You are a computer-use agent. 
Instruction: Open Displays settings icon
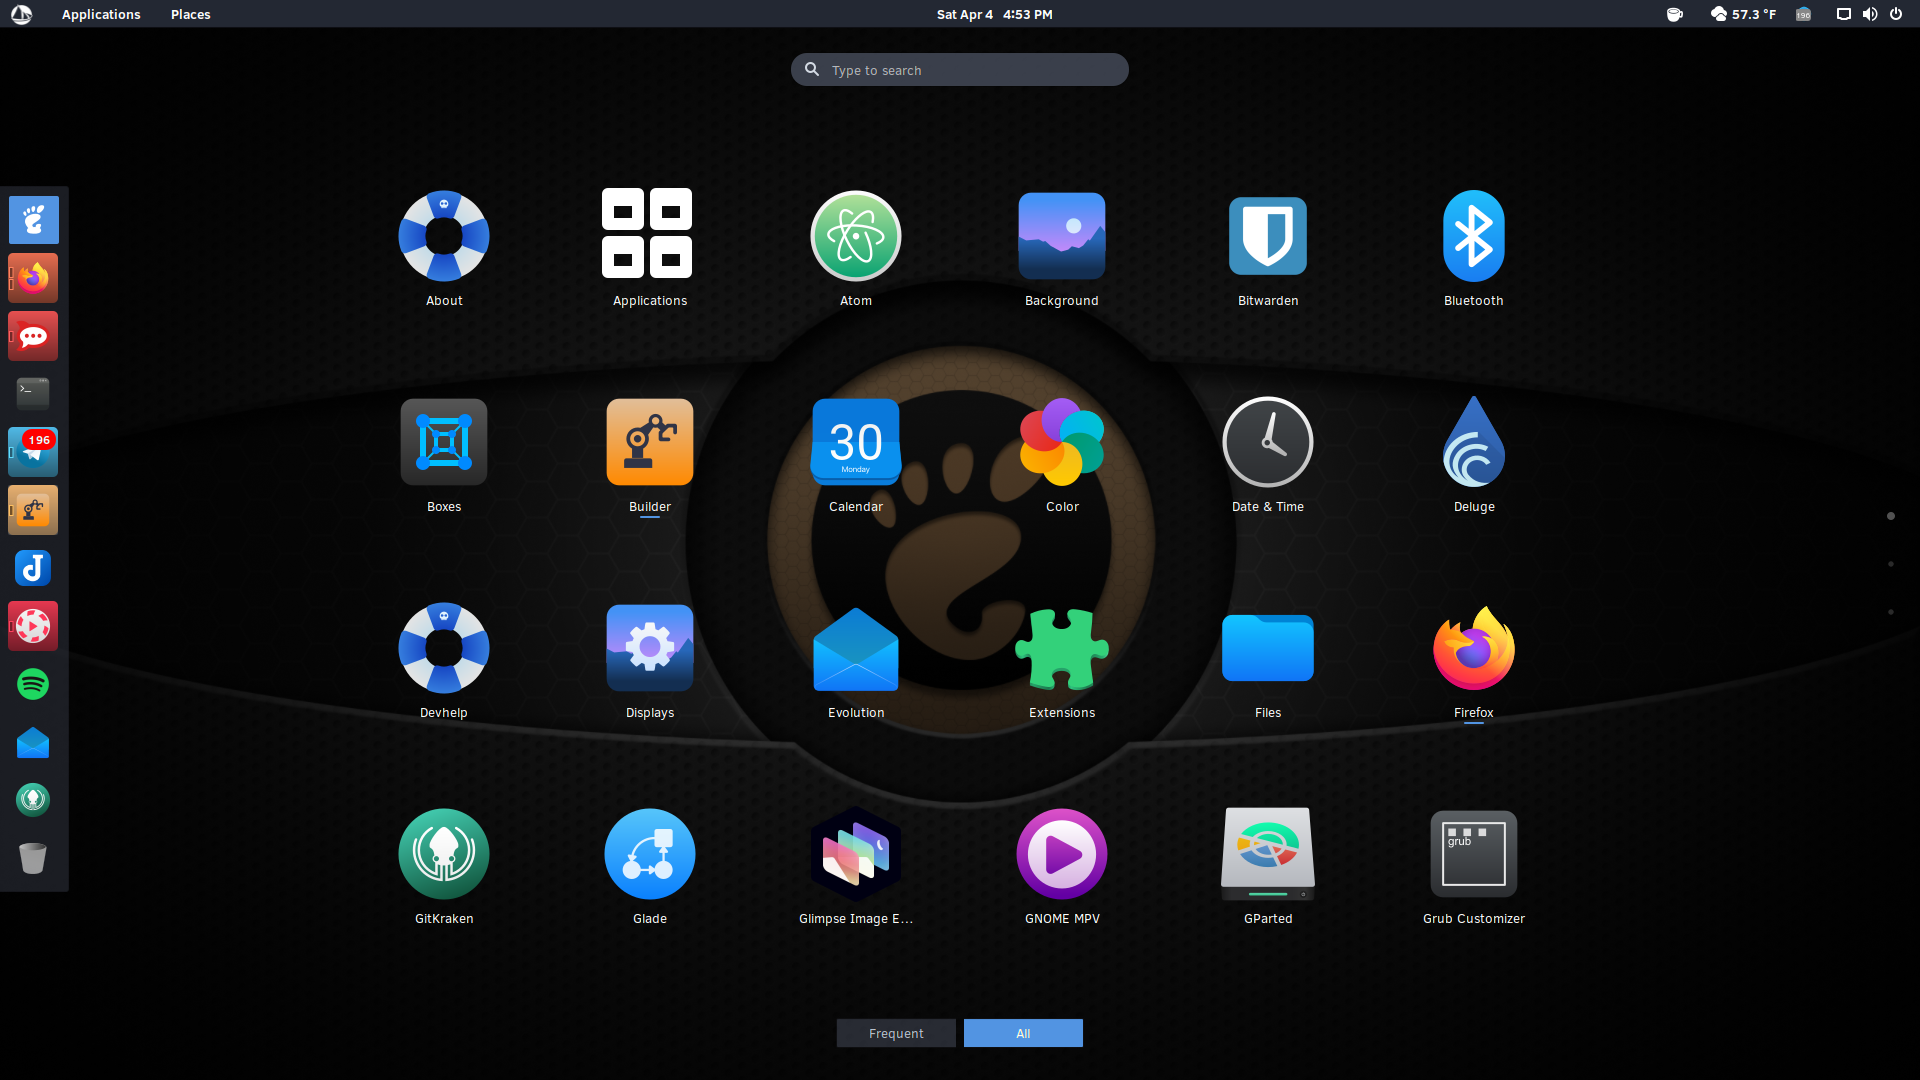point(650,648)
